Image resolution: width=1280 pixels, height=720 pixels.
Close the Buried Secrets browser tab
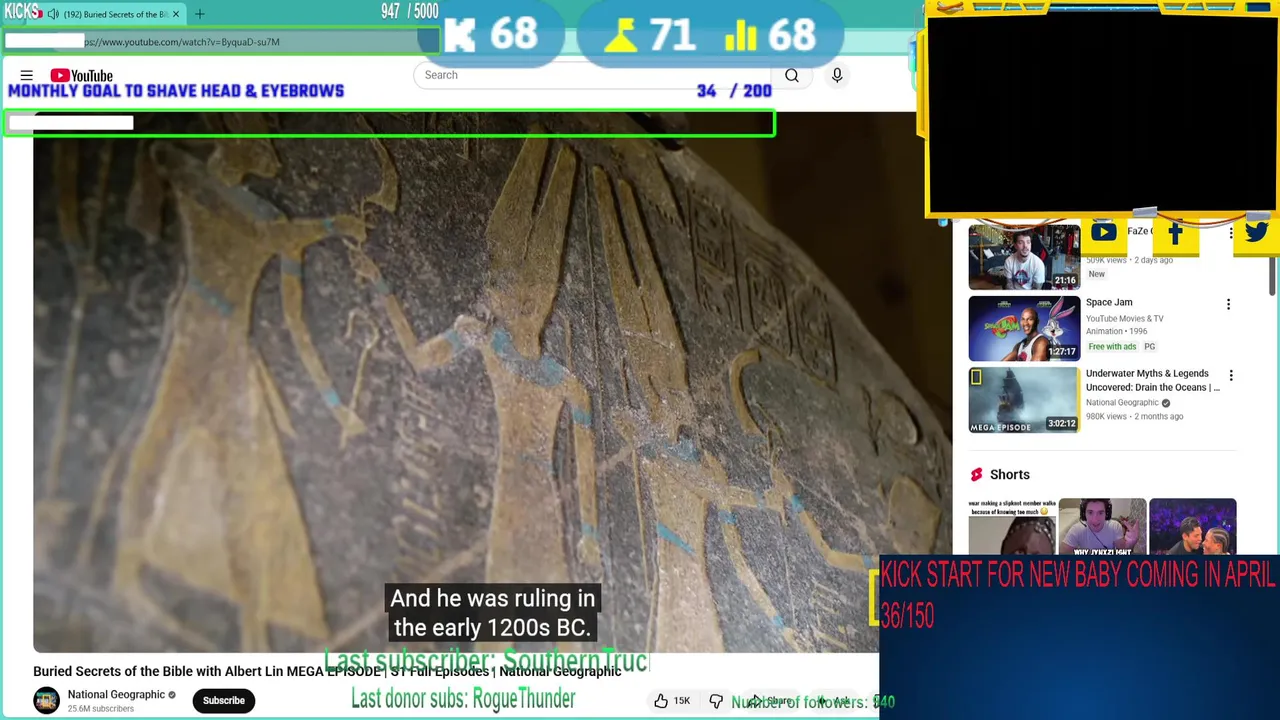tap(176, 14)
